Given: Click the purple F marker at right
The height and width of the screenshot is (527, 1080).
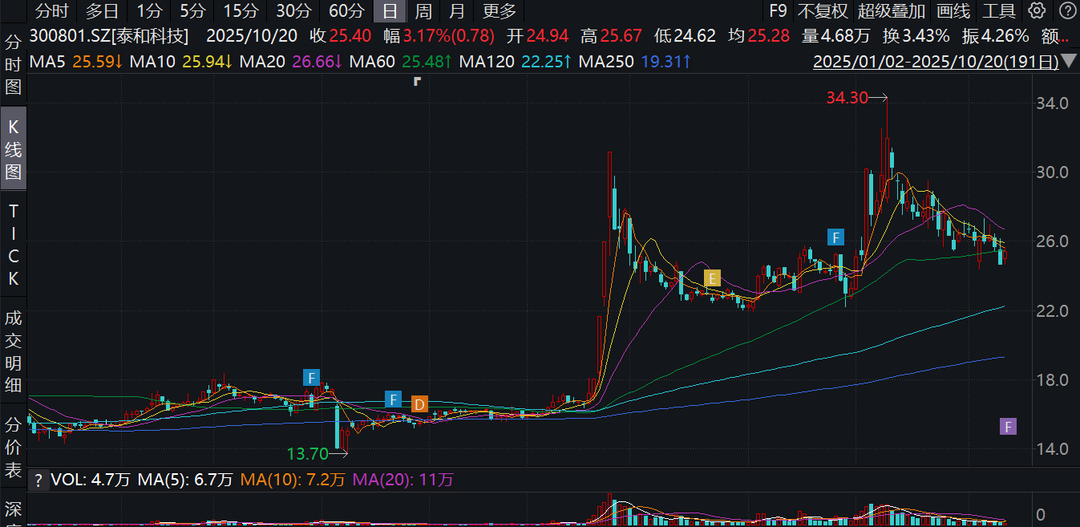Looking at the screenshot, I should point(1008,427).
